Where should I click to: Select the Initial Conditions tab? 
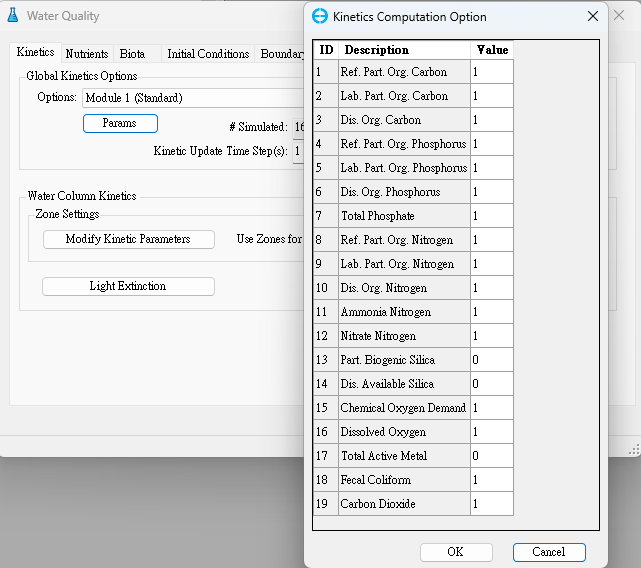(208, 54)
